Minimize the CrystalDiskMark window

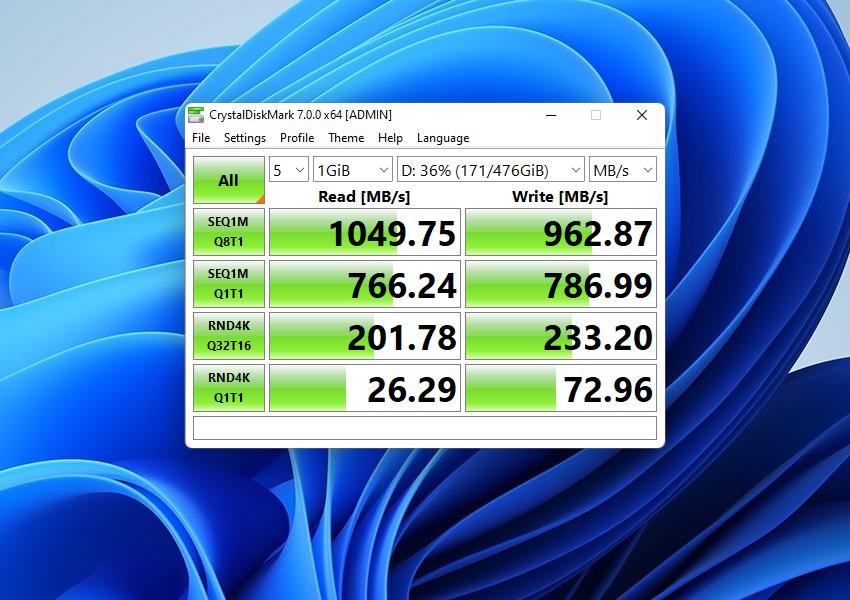tap(551, 115)
